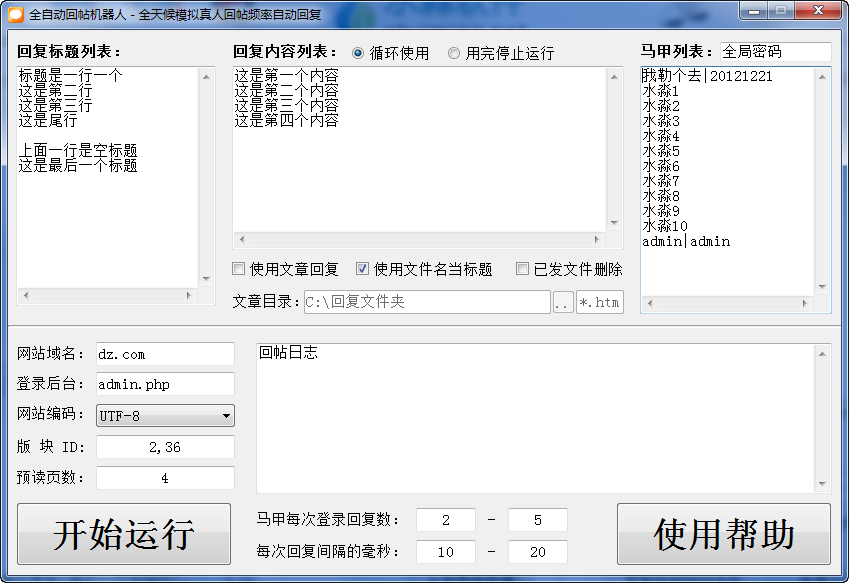Click right arrow of 马甲列表 horizontal scrollbar
This screenshot has height=583, width=849.
pyautogui.click(x=805, y=304)
